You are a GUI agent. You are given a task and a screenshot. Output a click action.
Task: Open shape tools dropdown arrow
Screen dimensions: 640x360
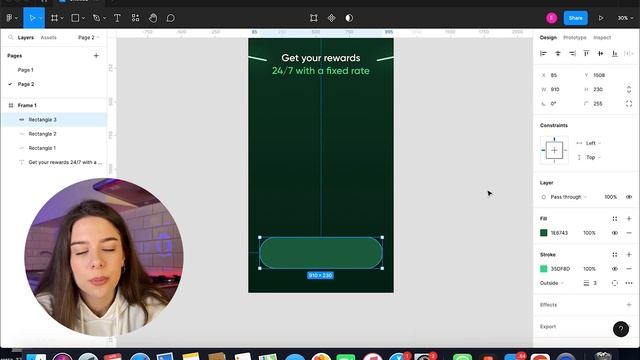coord(83,18)
